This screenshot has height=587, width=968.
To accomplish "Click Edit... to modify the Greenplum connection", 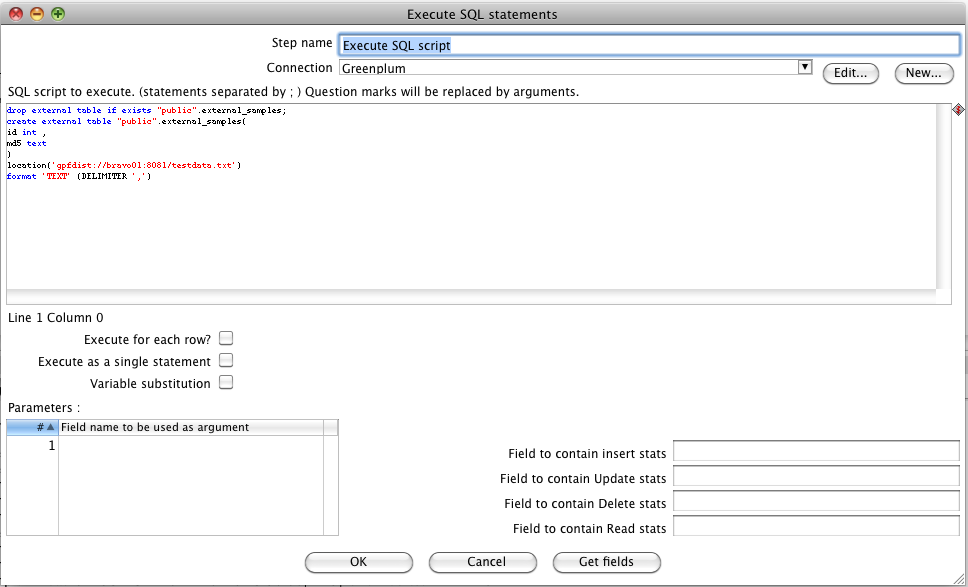I will coord(850,73).
